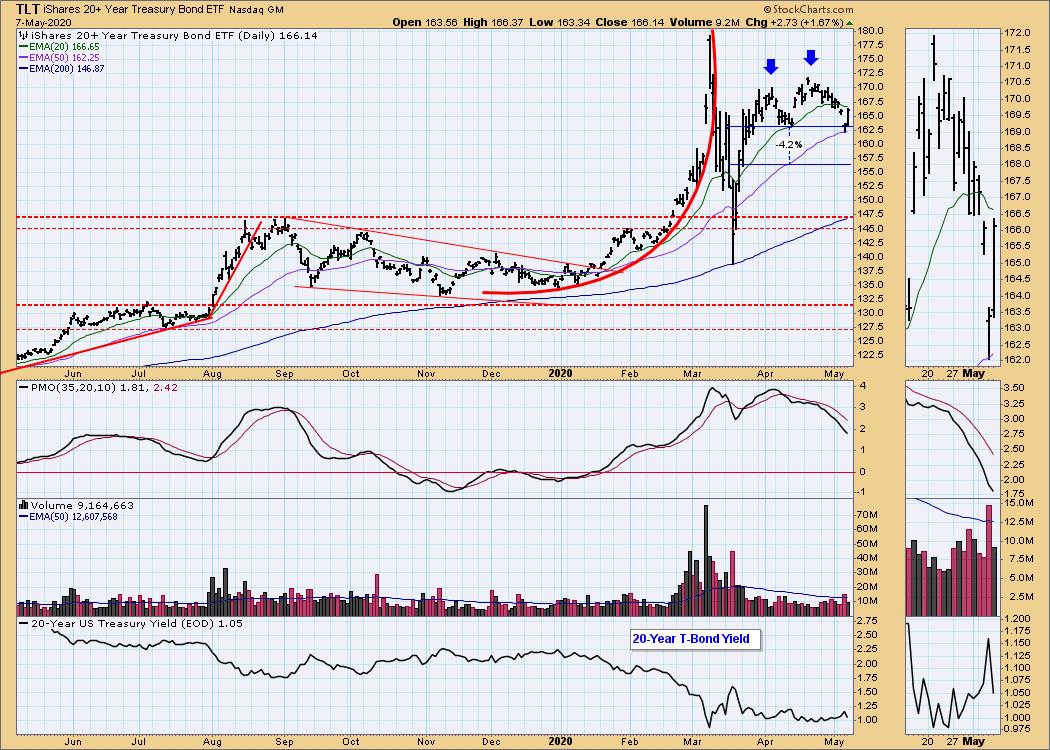The height and width of the screenshot is (750, 1050).
Task: Click the 147.5 price axis label
Action: point(869,214)
